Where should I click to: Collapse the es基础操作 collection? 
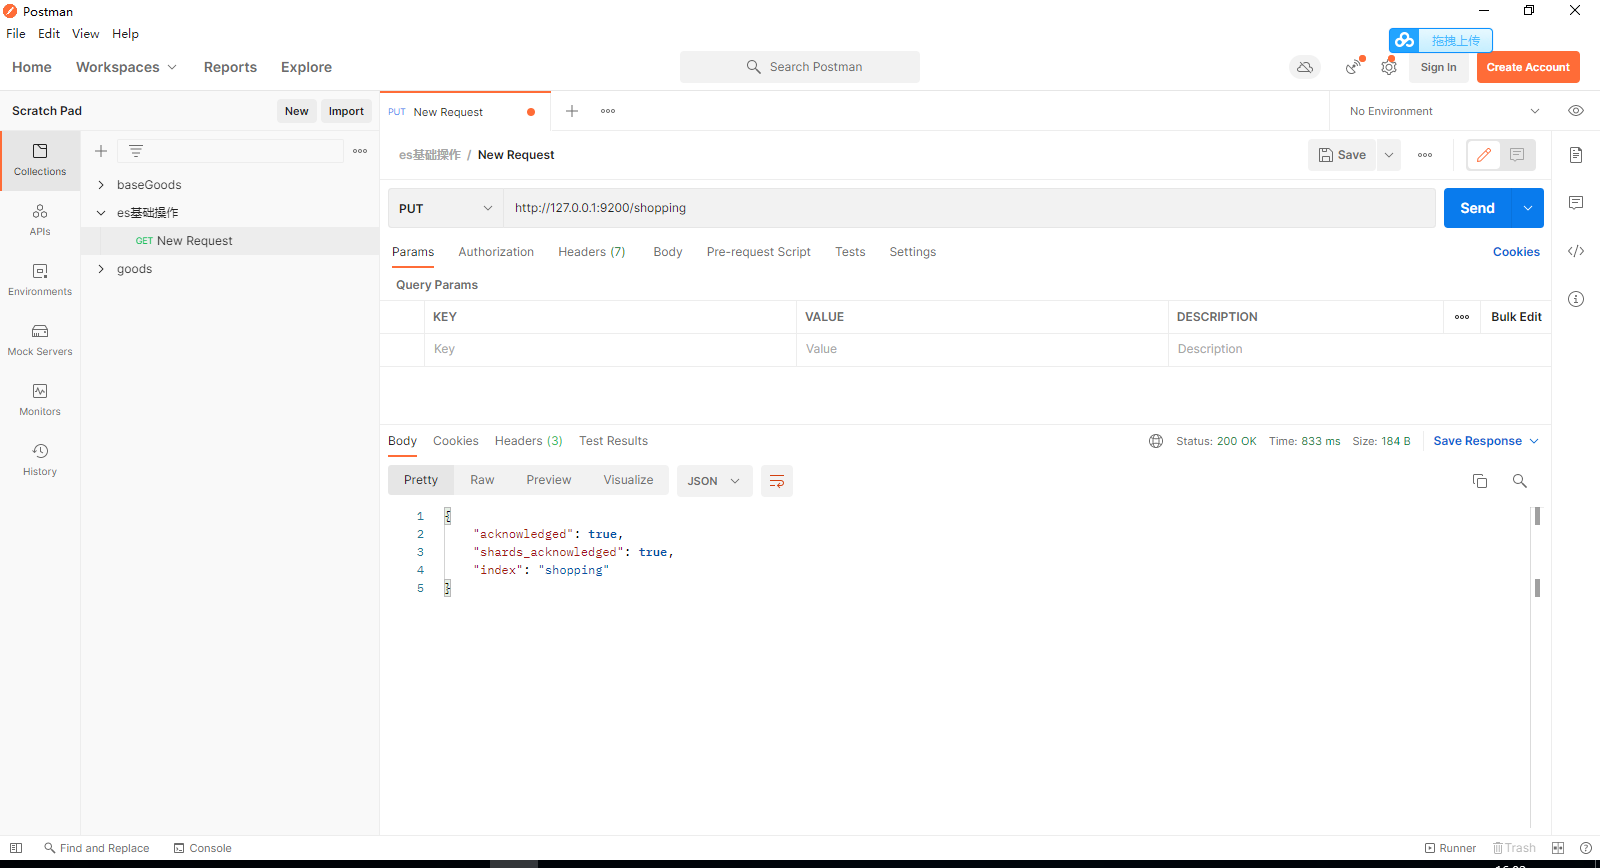coord(101,213)
